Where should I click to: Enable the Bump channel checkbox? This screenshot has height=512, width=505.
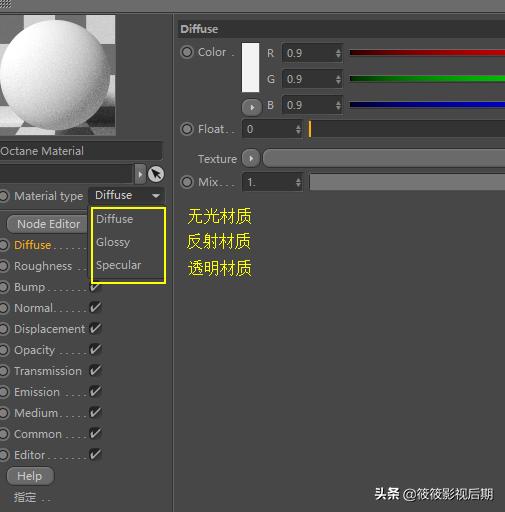(95, 287)
